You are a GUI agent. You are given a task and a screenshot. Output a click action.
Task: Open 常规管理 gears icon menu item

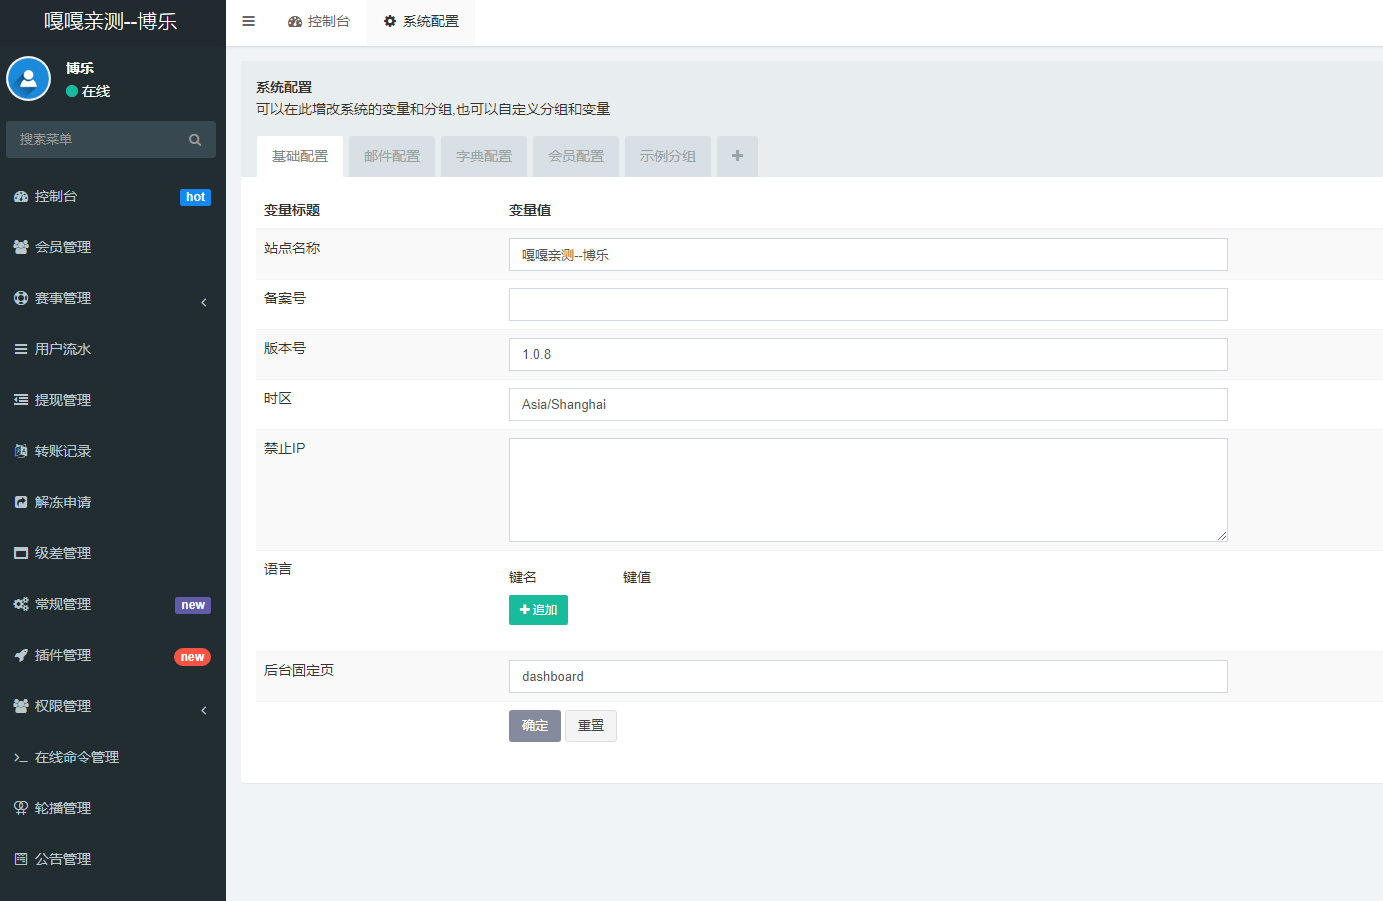click(62, 604)
